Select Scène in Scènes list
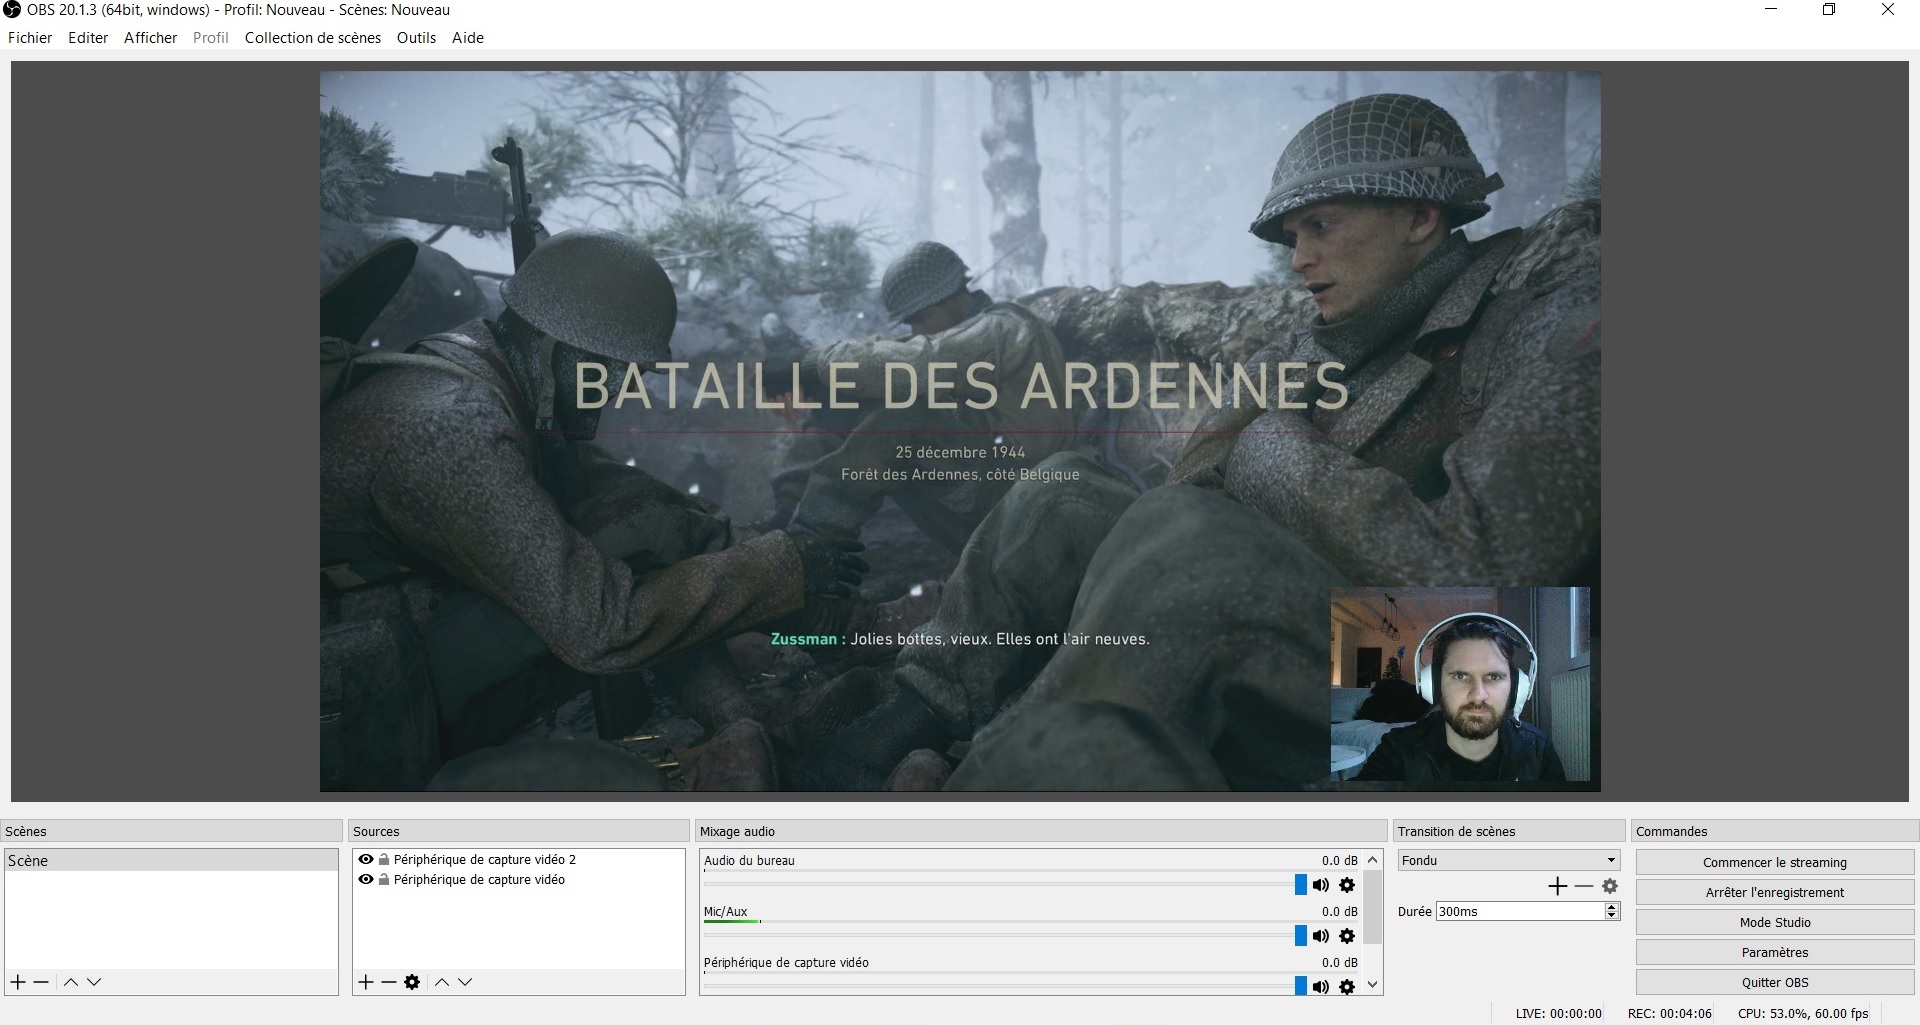 [171, 860]
